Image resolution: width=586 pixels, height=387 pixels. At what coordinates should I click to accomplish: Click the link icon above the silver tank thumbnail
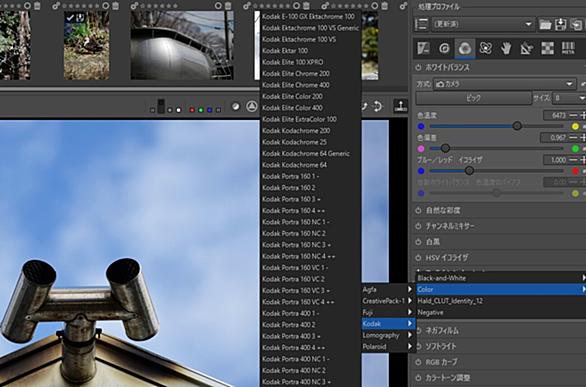134,6
